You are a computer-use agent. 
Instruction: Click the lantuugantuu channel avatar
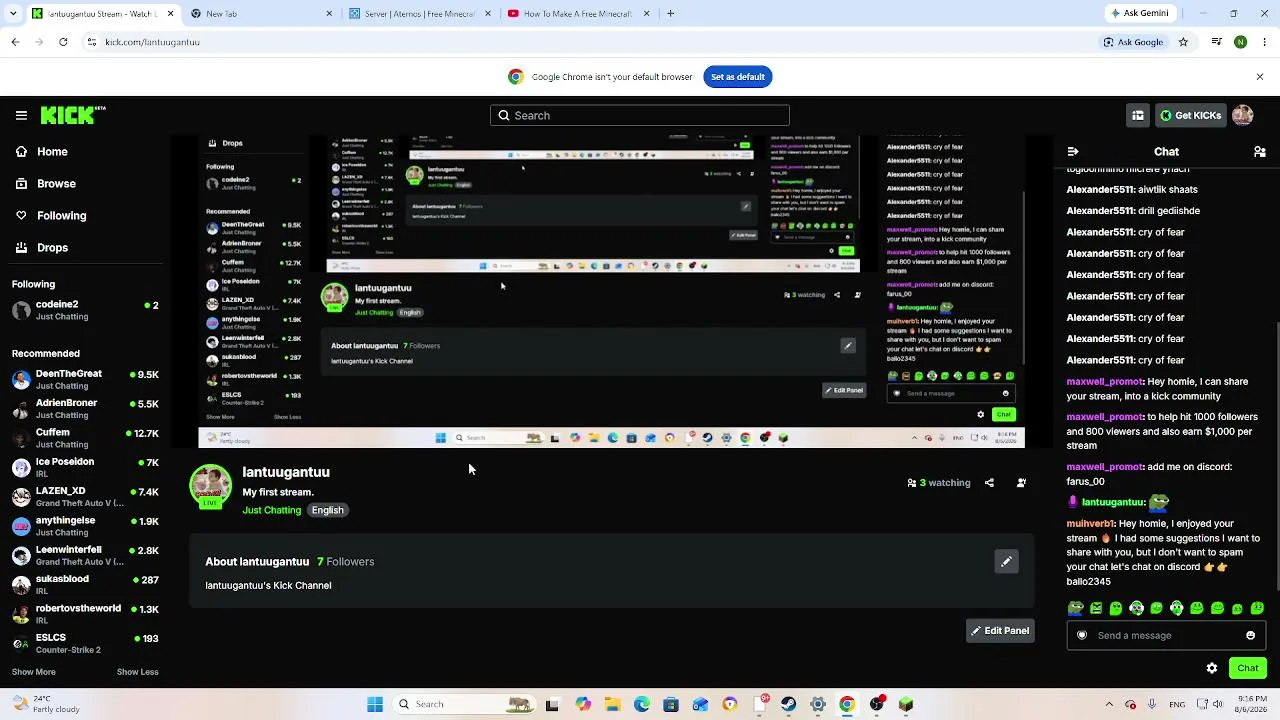pyautogui.click(x=211, y=486)
